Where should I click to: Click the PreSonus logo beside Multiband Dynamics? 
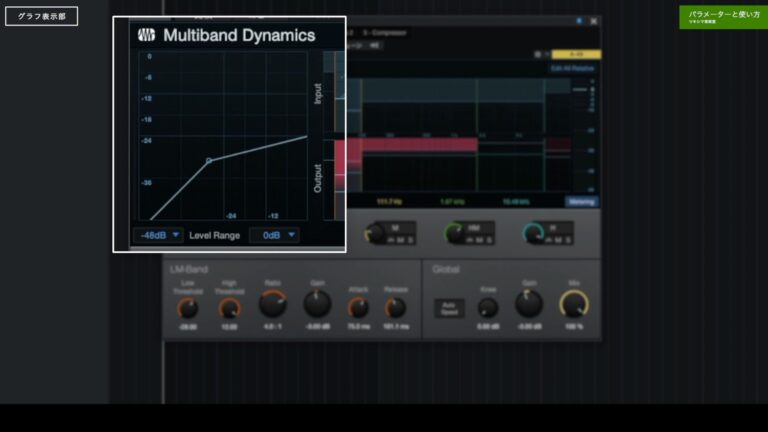[147, 35]
